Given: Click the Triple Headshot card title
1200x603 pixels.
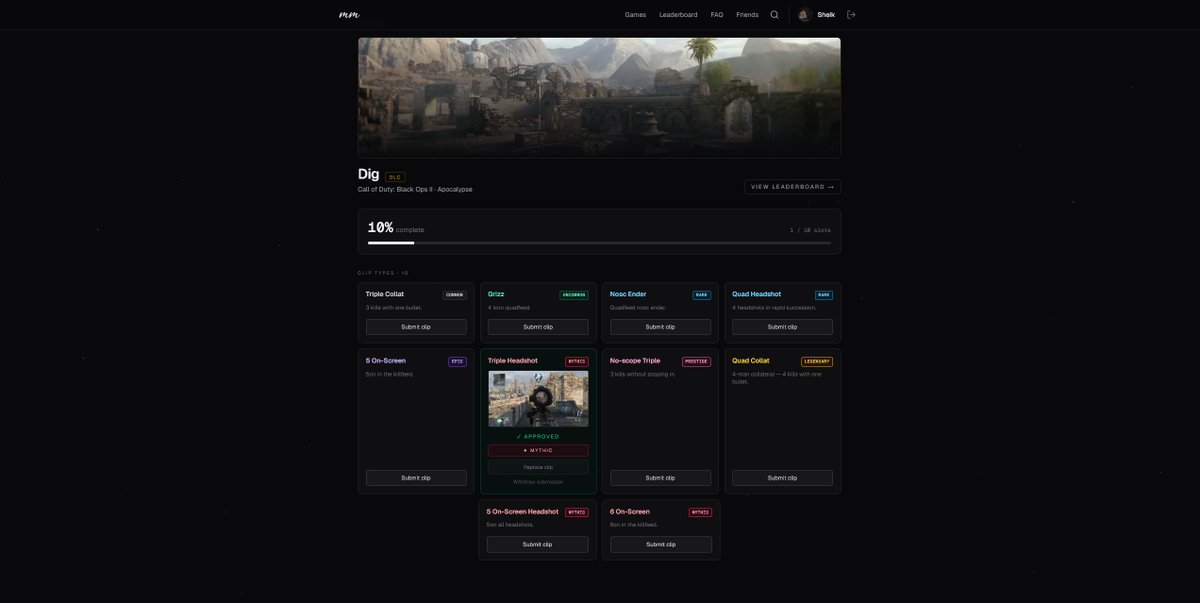Looking at the screenshot, I should [513, 361].
